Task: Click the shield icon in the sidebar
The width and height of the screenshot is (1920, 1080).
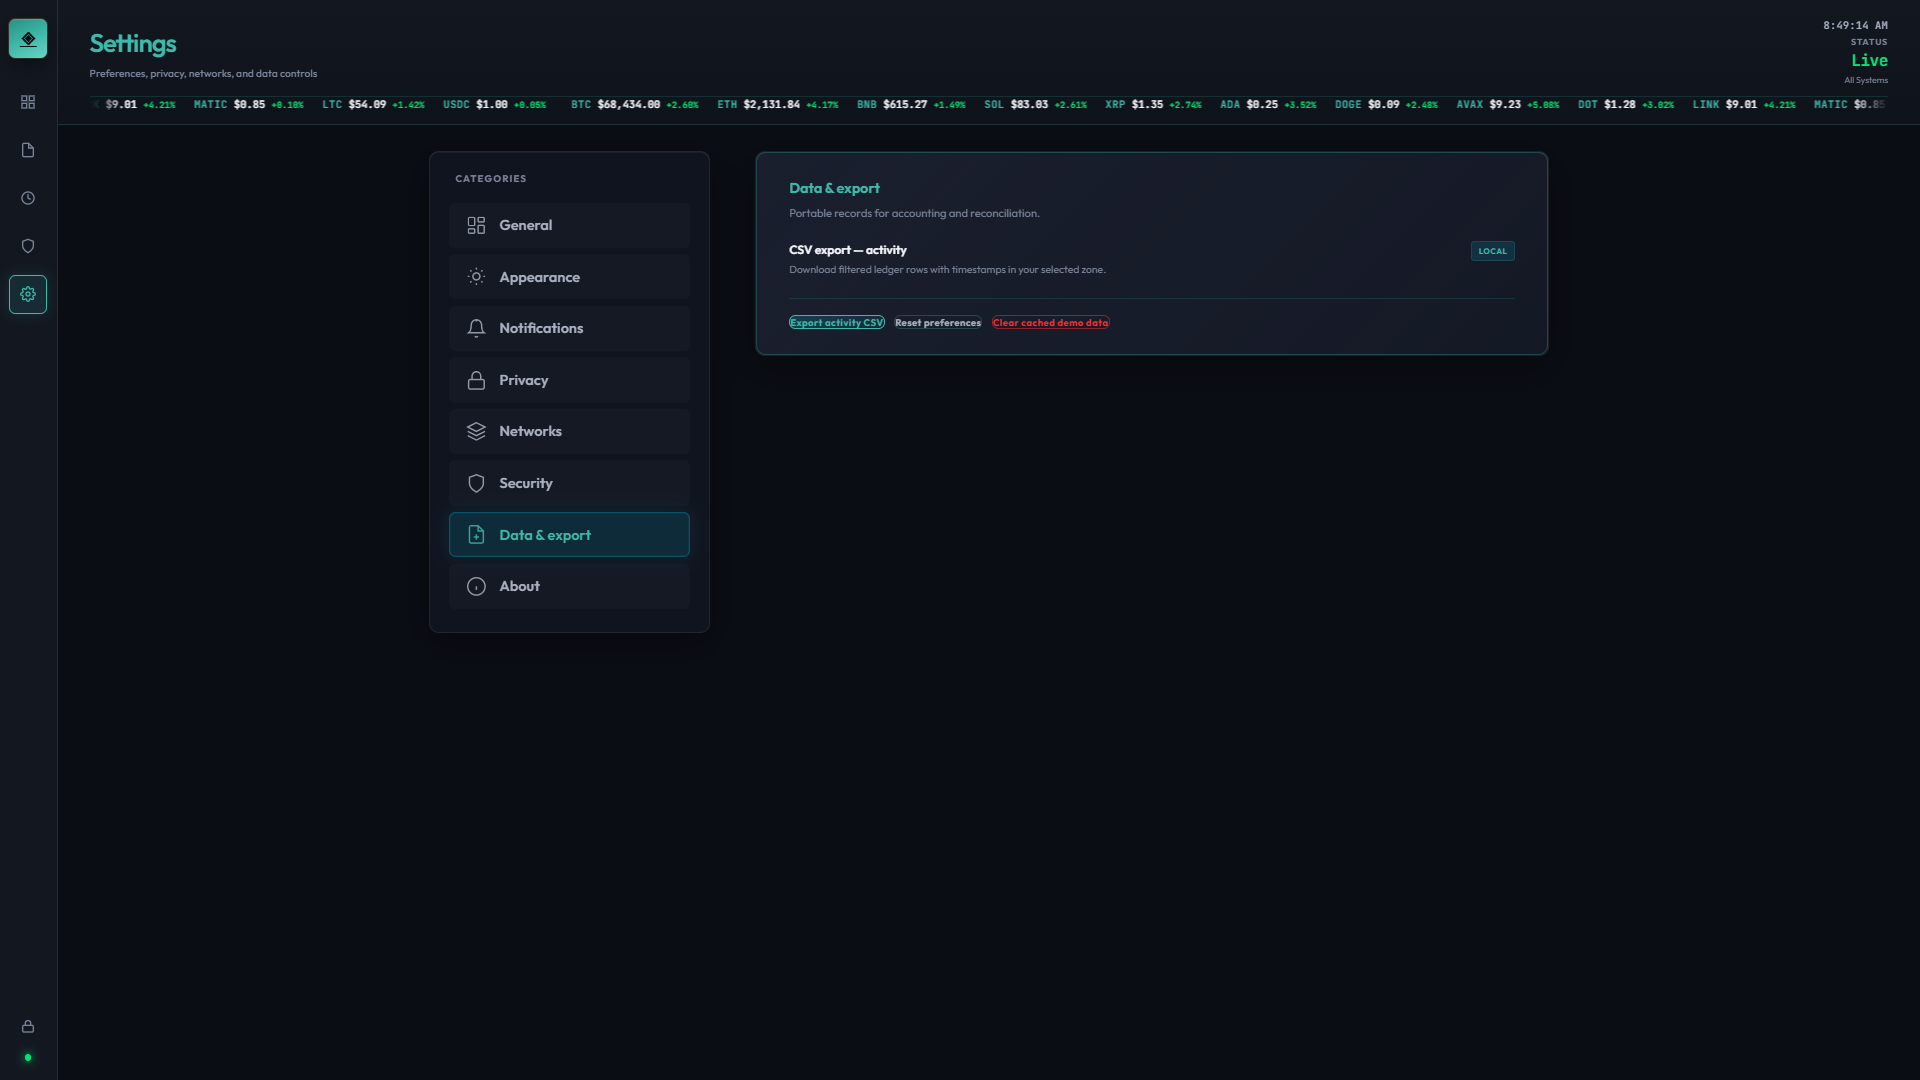Action: (x=28, y=246)
